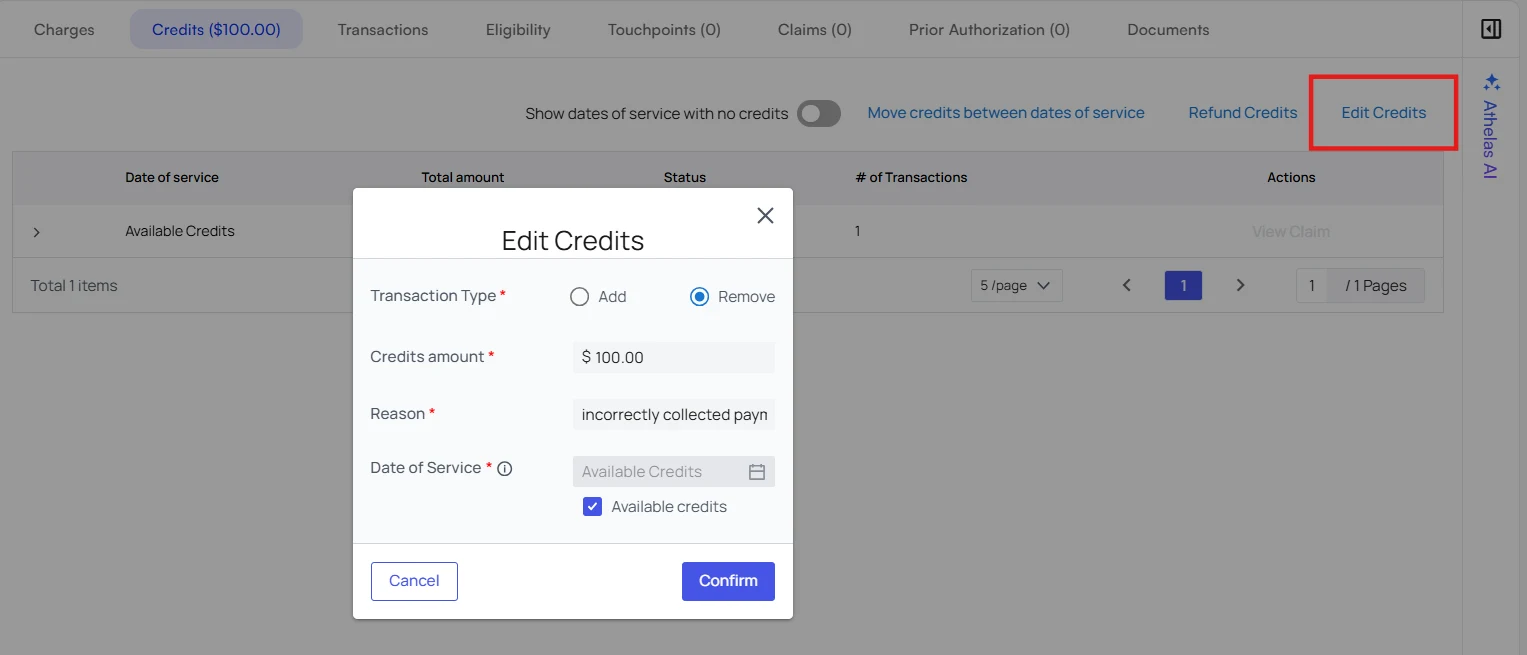Click the Credits amount field
The image size is (1527, 655).
674,358
